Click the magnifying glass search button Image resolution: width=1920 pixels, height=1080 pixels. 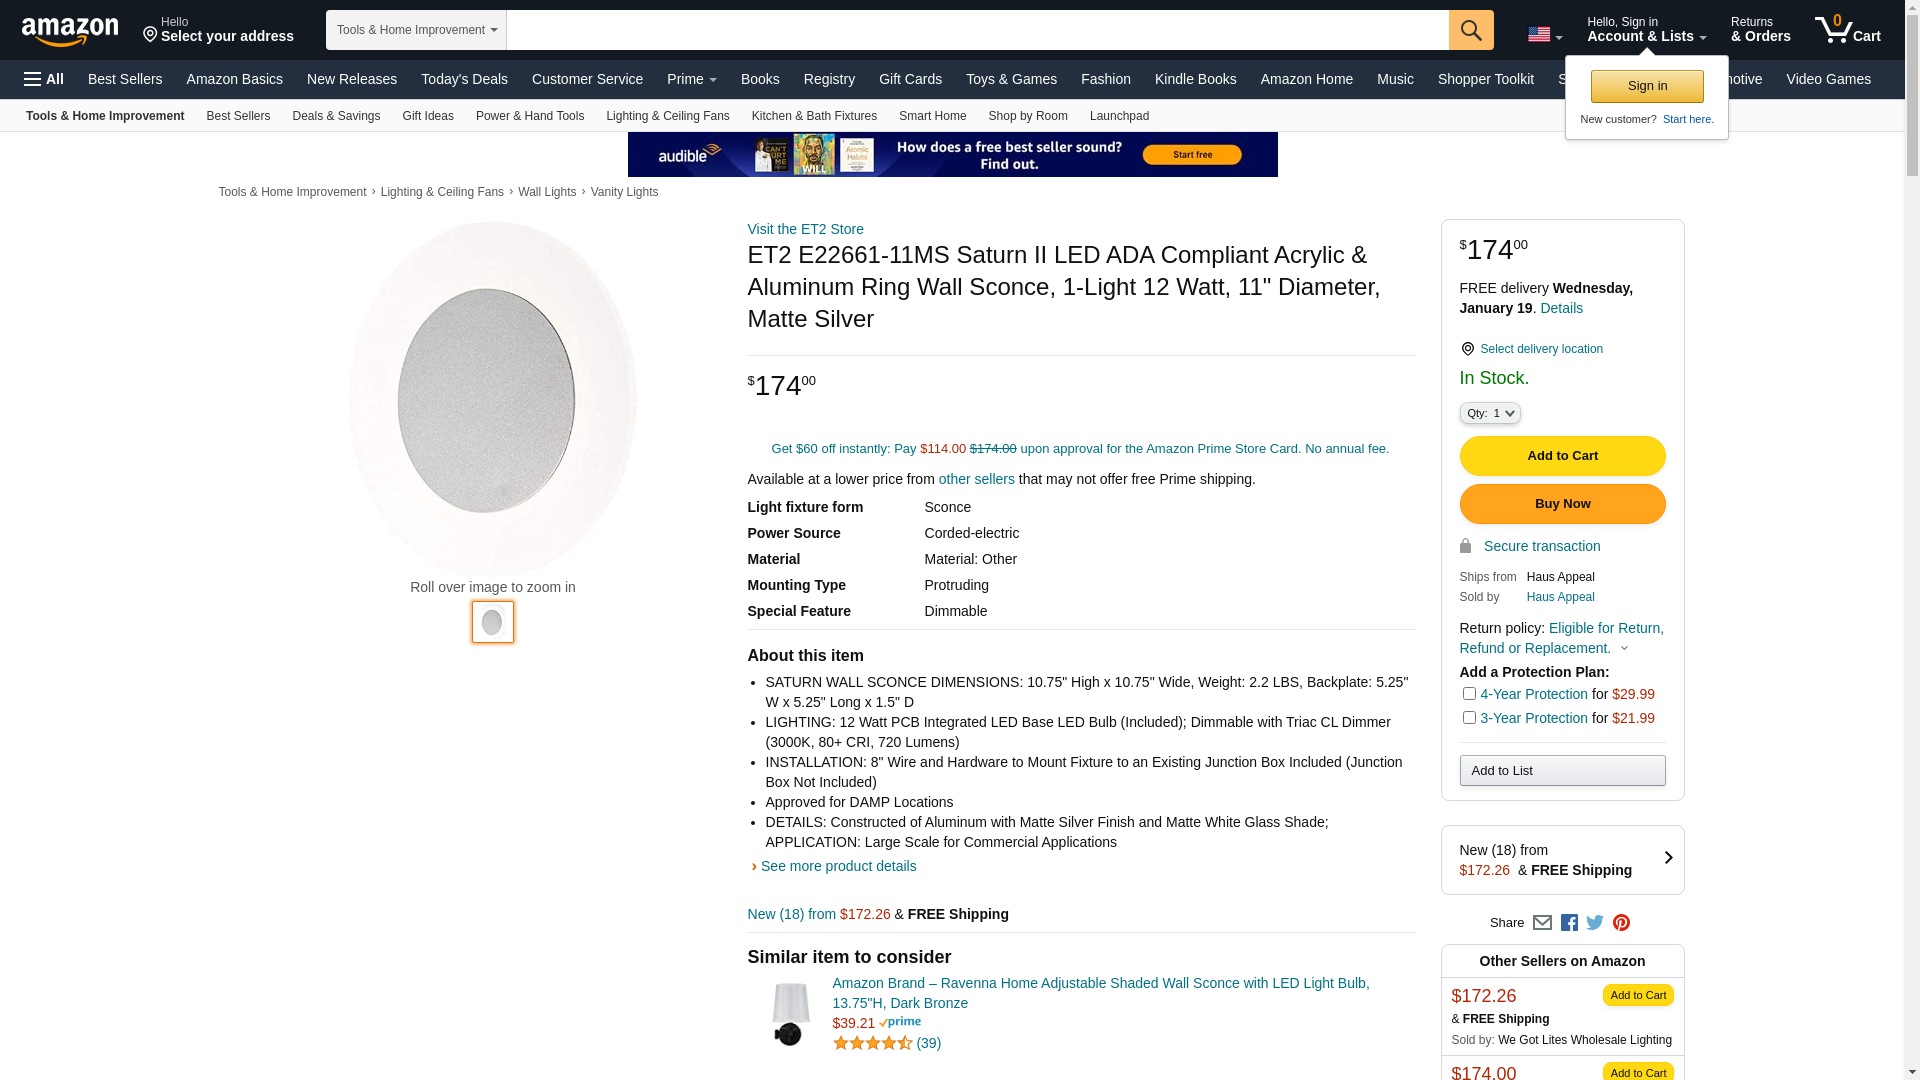[1470, 30]
